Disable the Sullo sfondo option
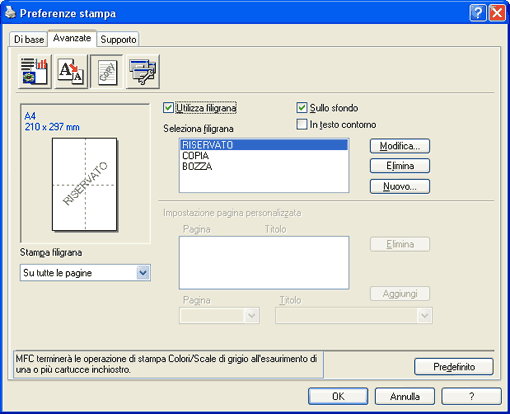510x414 pixels. [302, 108]
